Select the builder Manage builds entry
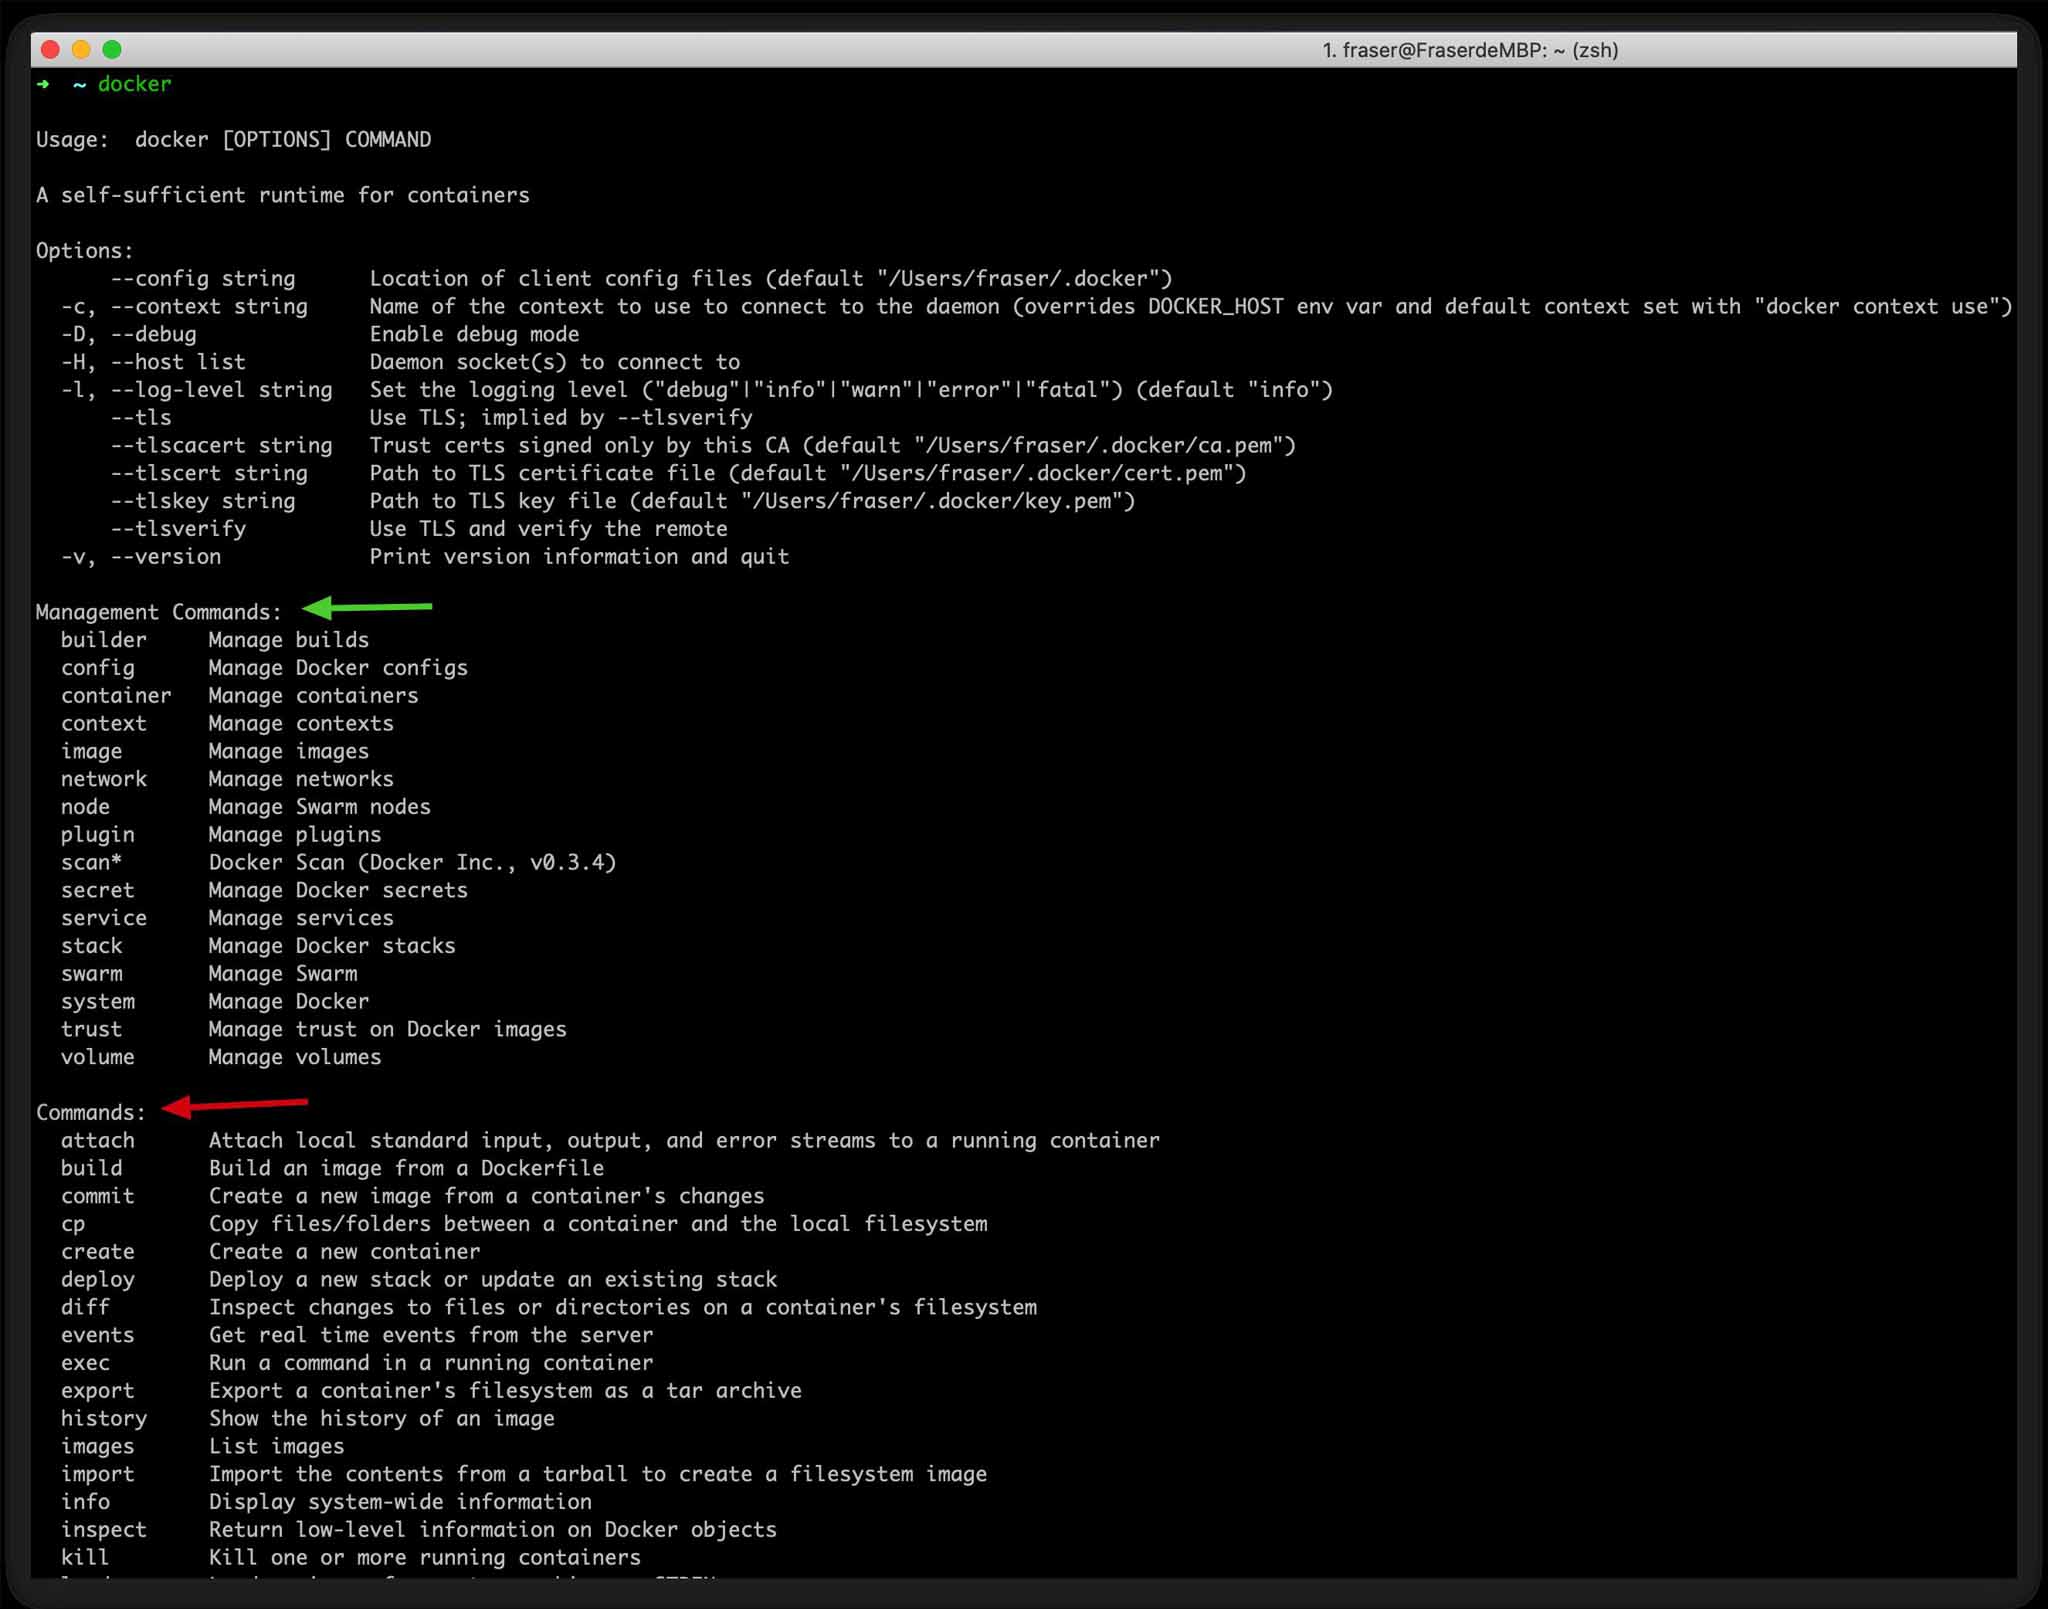The height and width of the screenshot is (1609, 2048). point(215,639)
